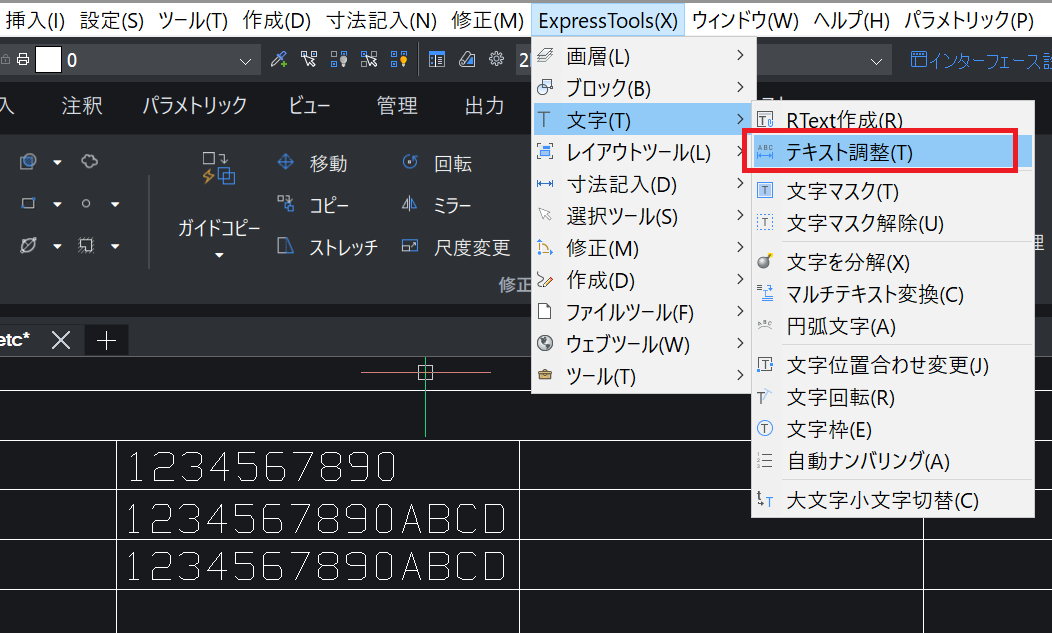This screenshot has width=1052, height=633.
Task: Click the design center ruler icon
Action: 467,60
